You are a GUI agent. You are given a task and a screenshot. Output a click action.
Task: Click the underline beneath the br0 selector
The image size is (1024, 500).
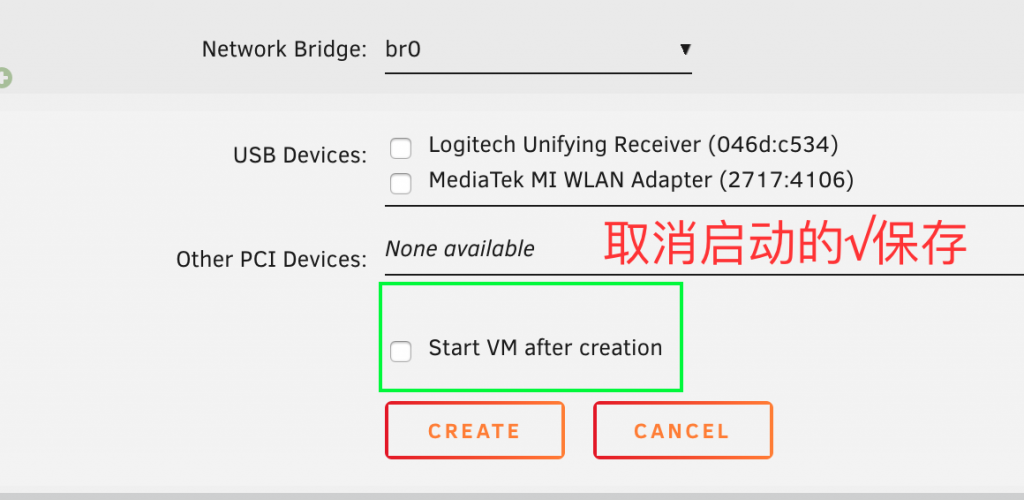click(538, 73)
